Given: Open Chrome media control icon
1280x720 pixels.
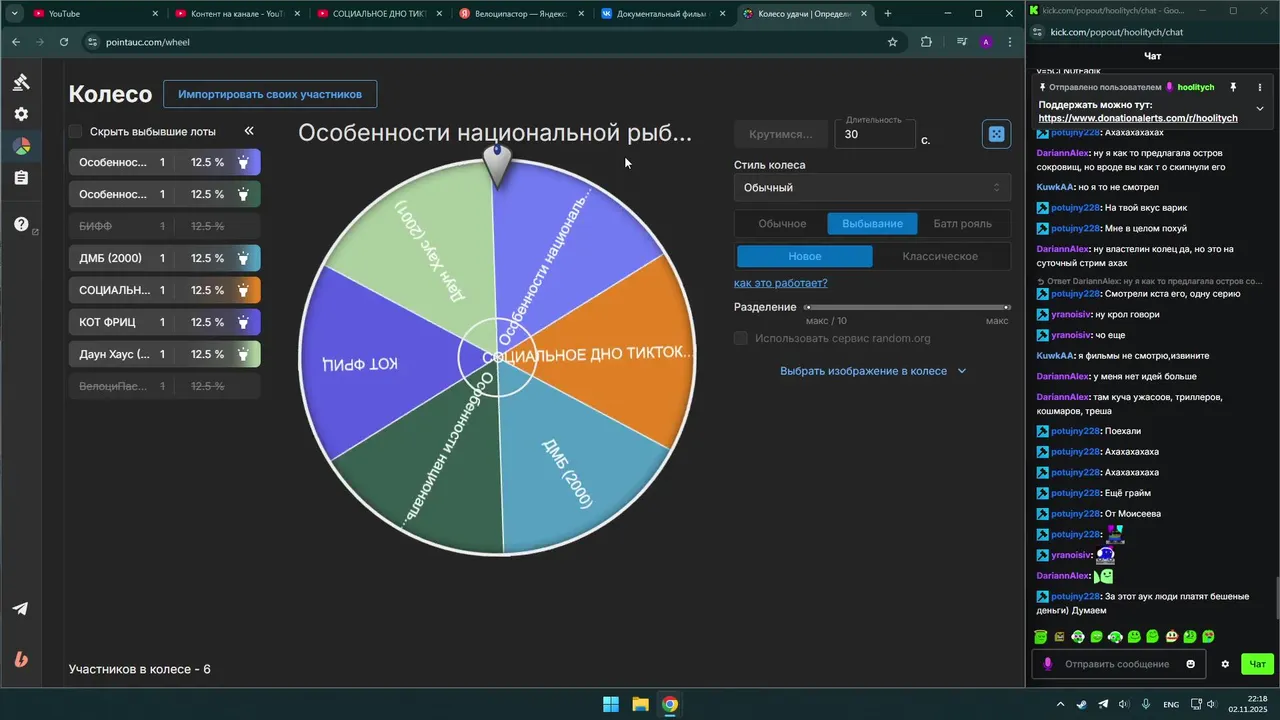Looking at the screenshot, I should point(962,42).
